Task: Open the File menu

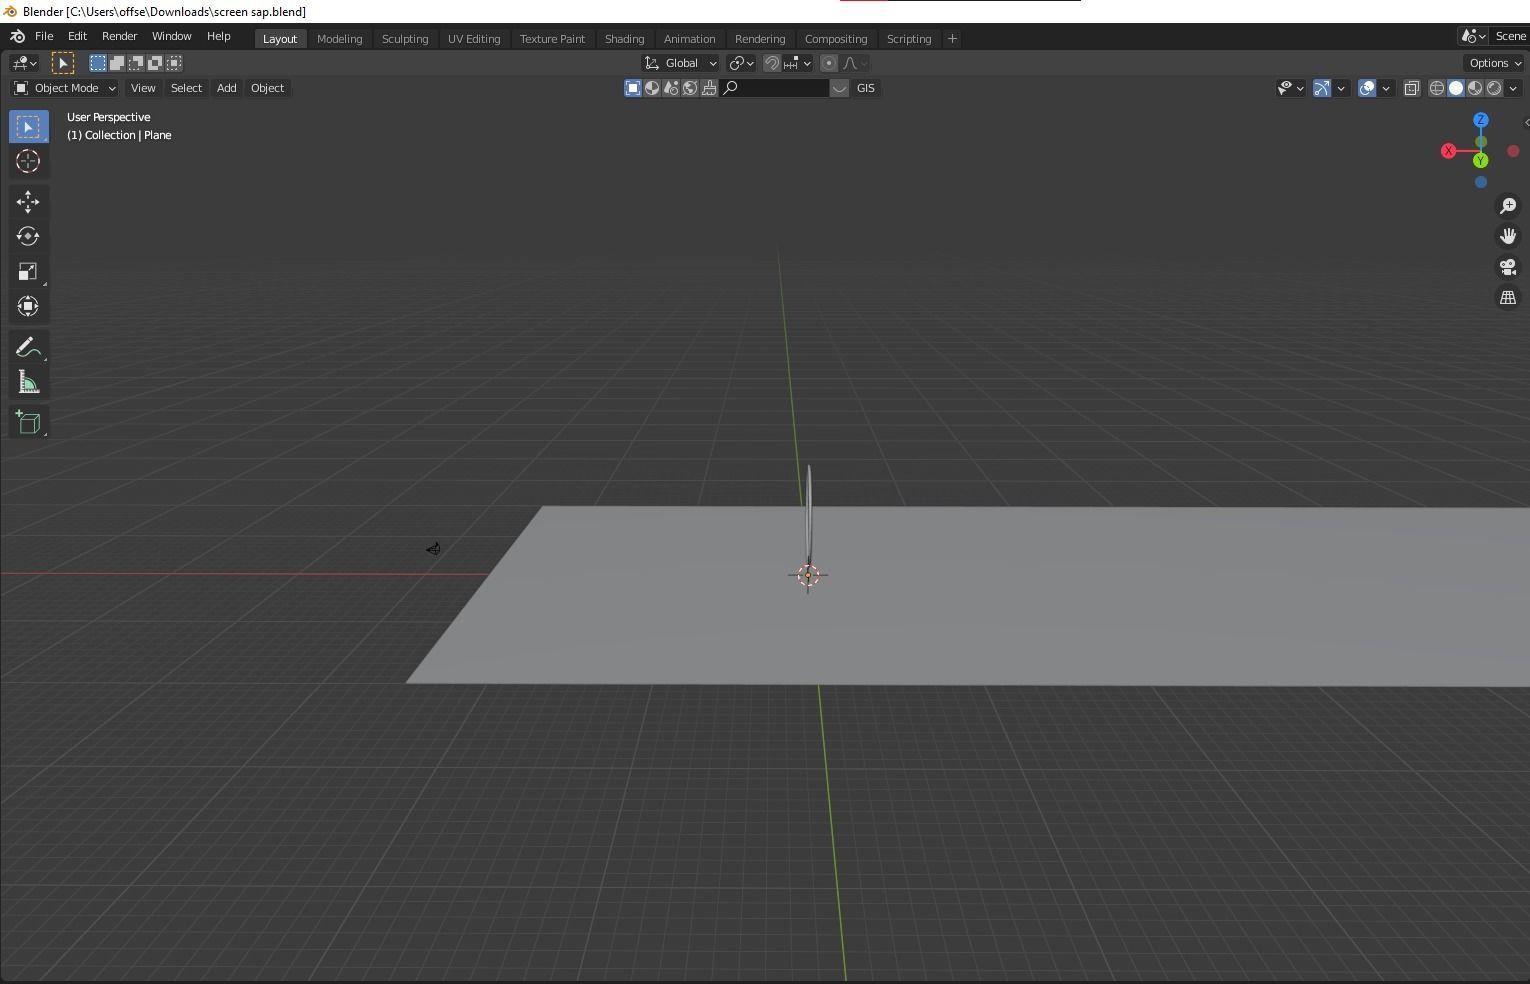Action: tap(44, 36)
